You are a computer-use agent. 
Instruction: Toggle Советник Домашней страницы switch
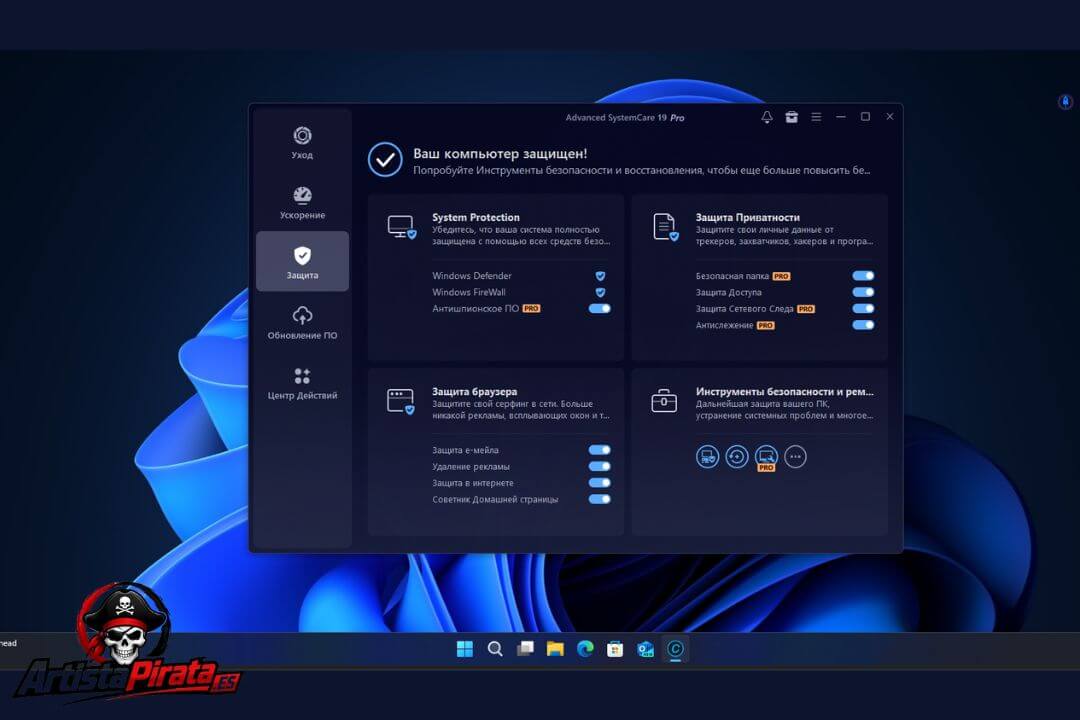(x=599, y=500)
